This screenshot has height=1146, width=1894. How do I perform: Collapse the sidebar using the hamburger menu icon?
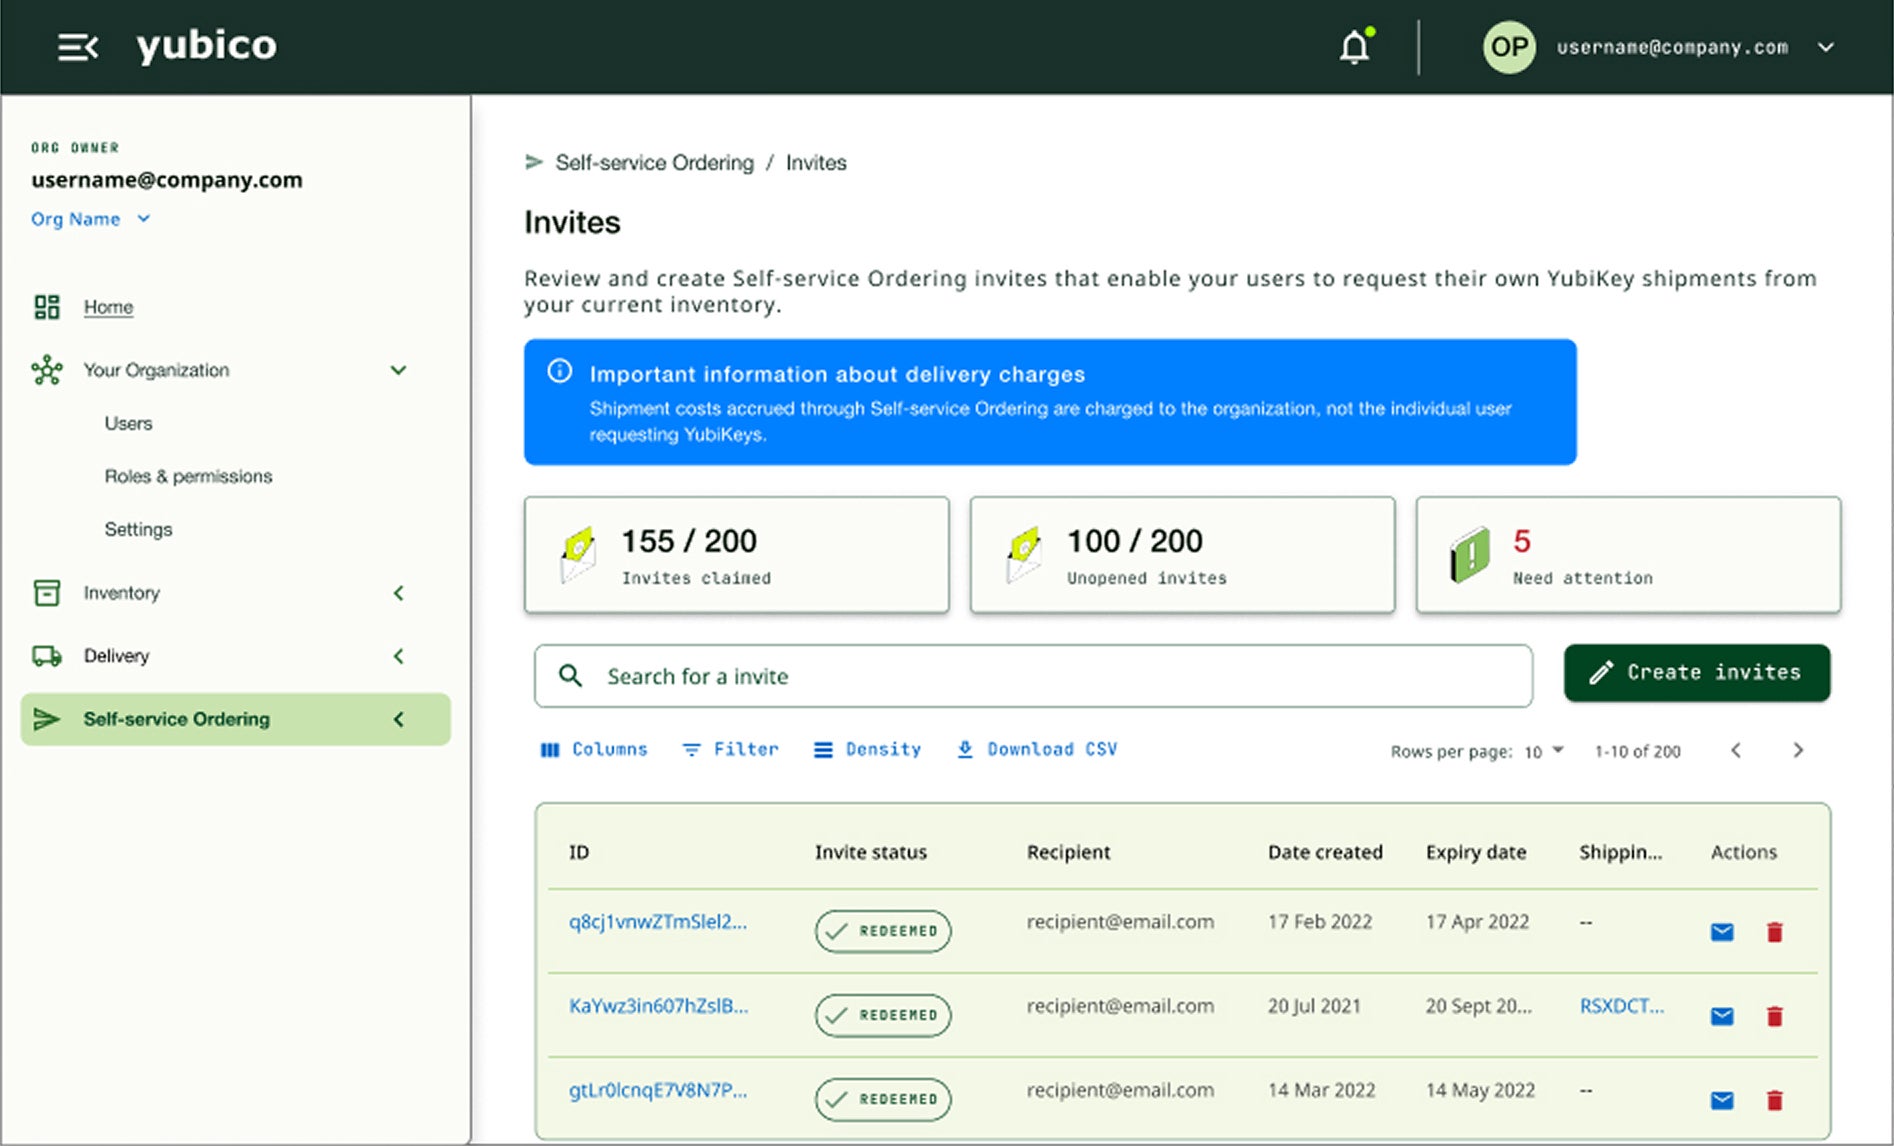(77, 47)
